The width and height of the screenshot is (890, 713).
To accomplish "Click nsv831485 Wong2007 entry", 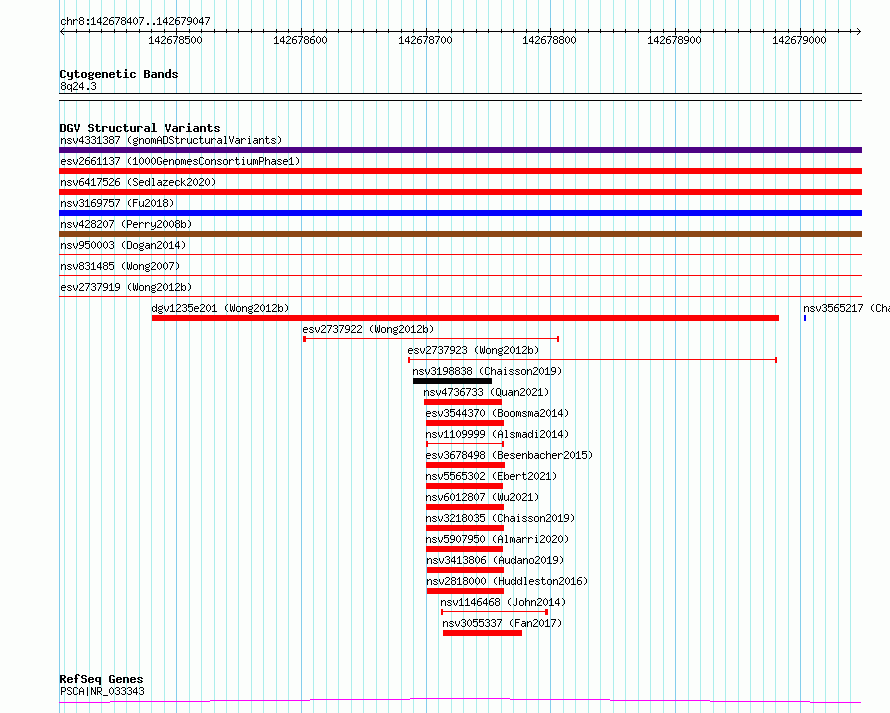I will [120, 266].
